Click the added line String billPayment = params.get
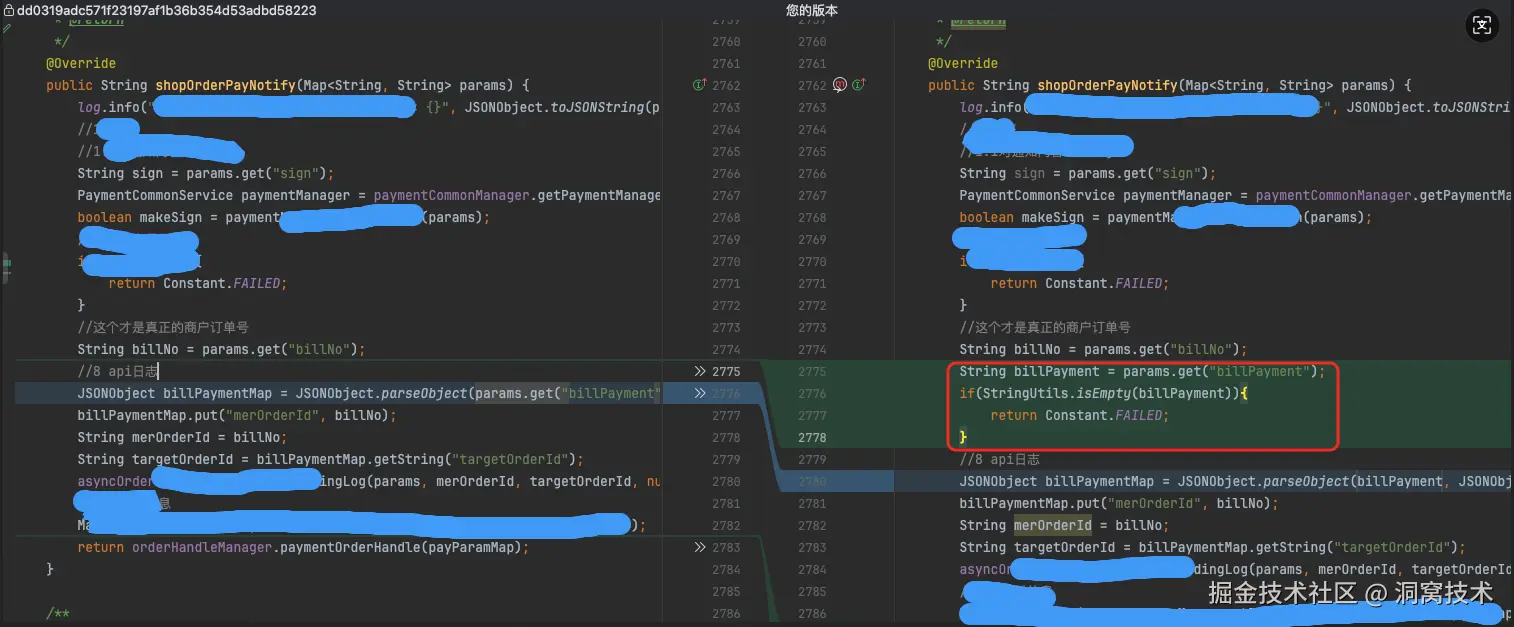 pyautogui.click(x=1142, y=371)
